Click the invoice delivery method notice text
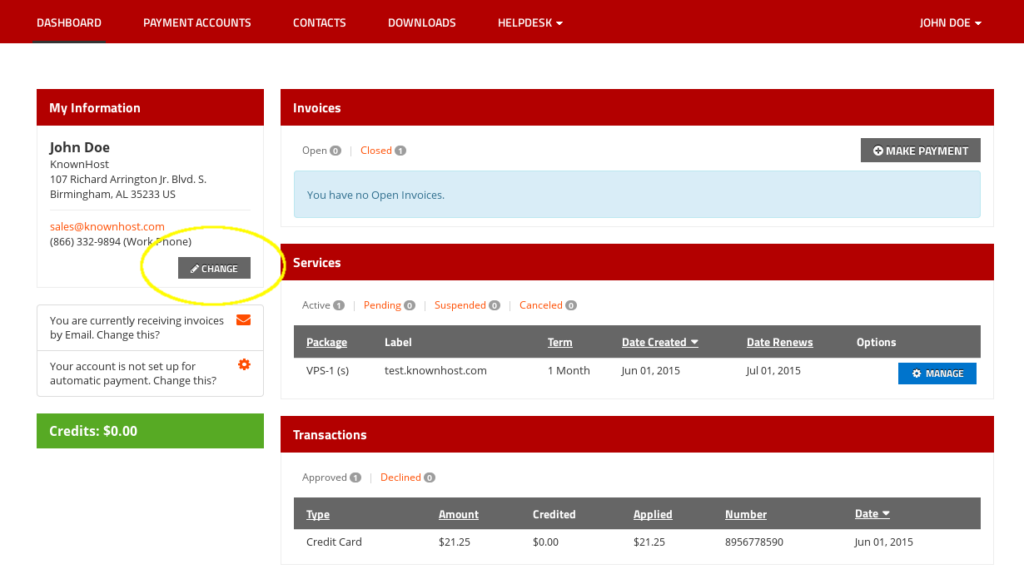 (x=136, y=327)
